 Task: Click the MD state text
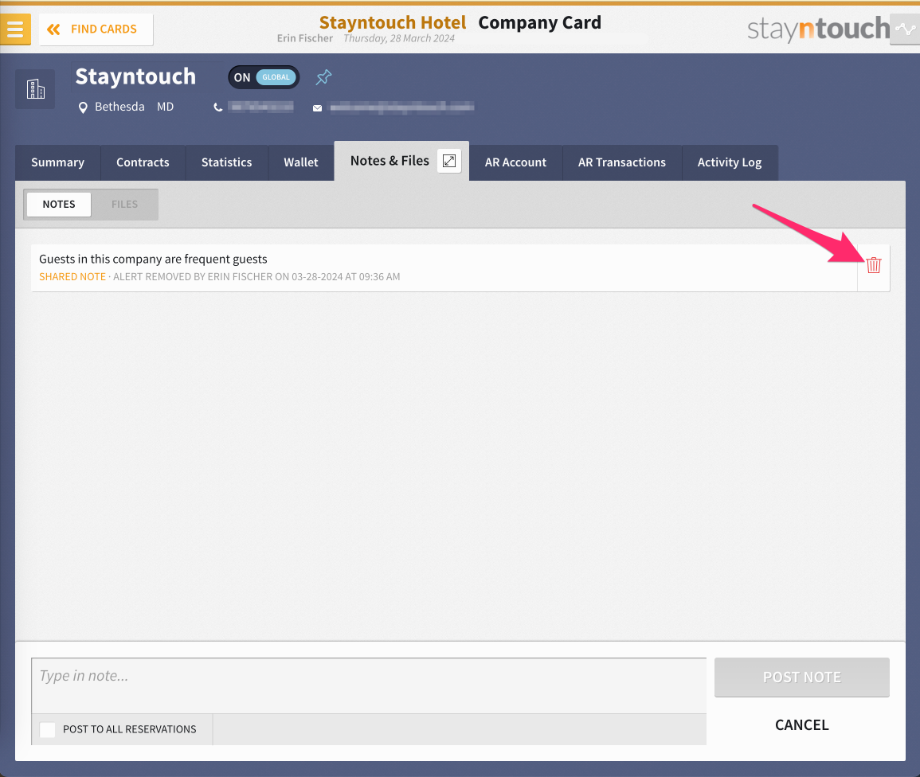click(x=165, y=107)
